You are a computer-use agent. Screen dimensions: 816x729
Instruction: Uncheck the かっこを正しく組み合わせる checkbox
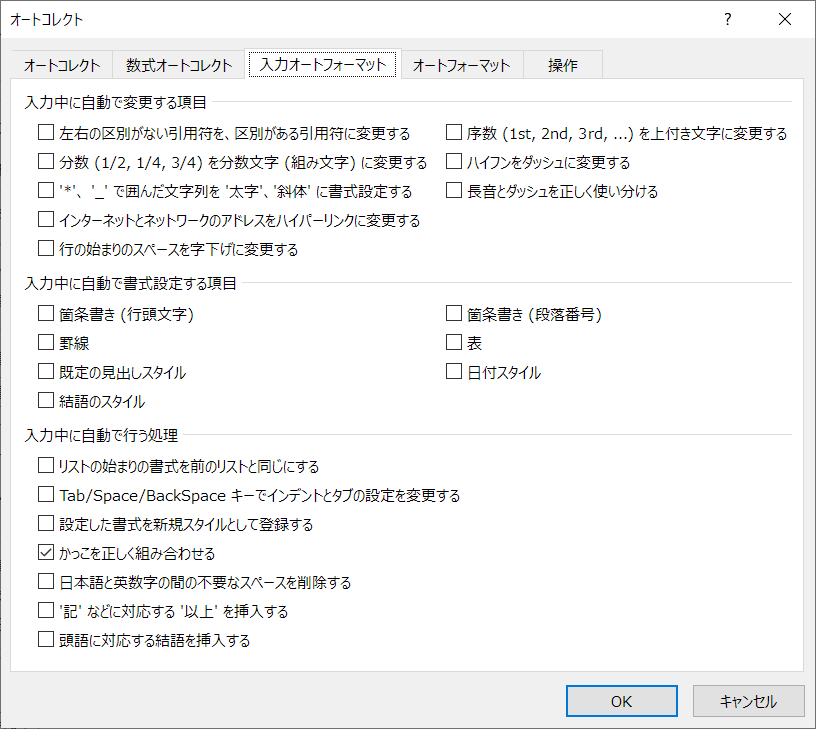coord(45,552)
